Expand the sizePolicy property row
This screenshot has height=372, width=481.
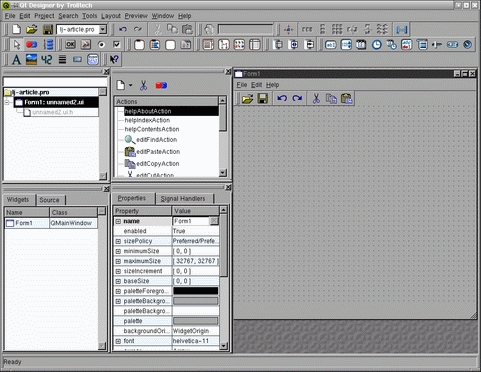coord(118,241)
